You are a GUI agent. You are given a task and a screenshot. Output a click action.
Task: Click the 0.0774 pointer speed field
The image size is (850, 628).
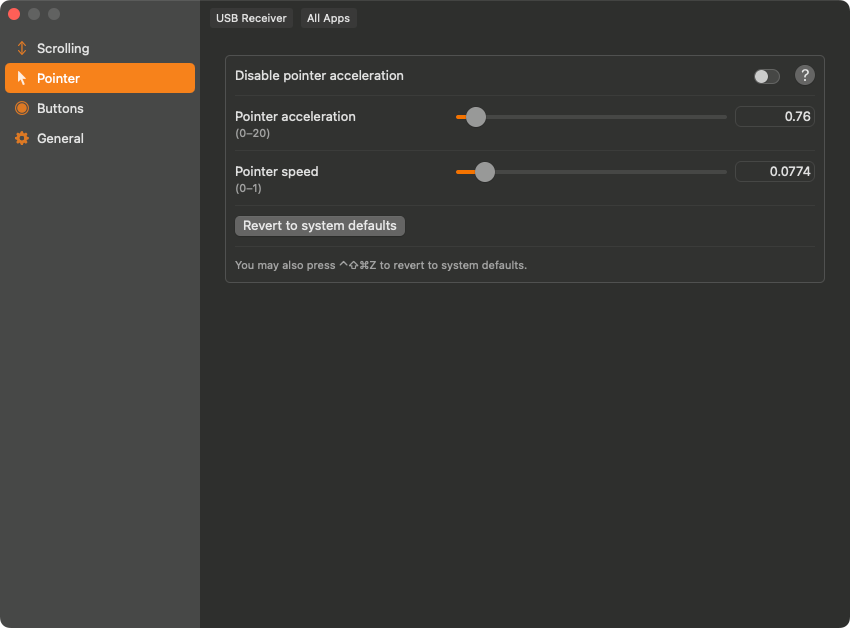tap(774, 172)
